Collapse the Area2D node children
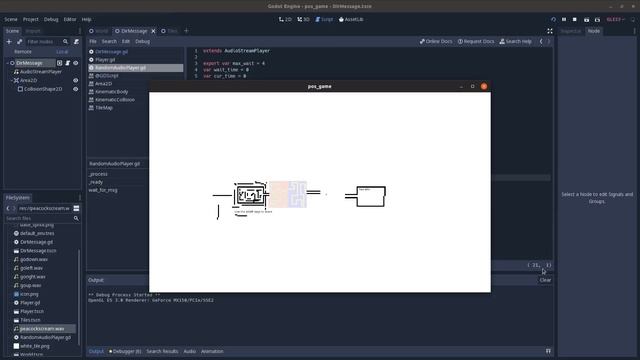 coord(11,80)
